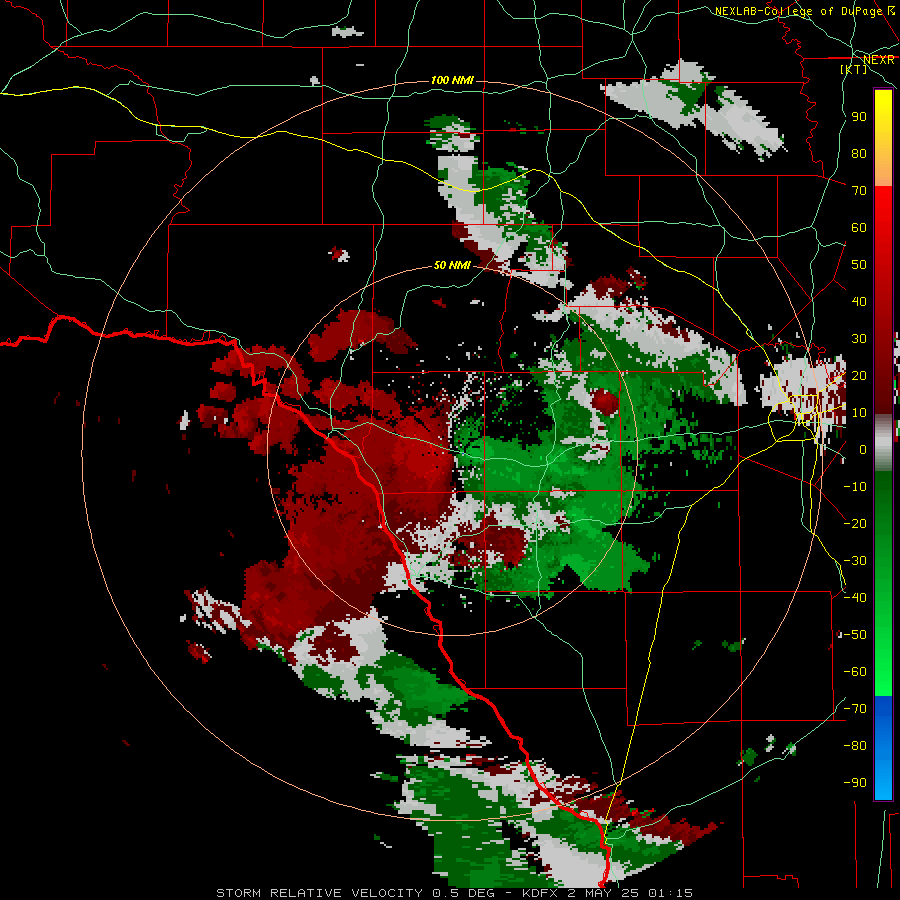The height and width of the screenshot is (900, 900).
Task: Click the 100 NMI range ring label
Action: tap(452, 80)
